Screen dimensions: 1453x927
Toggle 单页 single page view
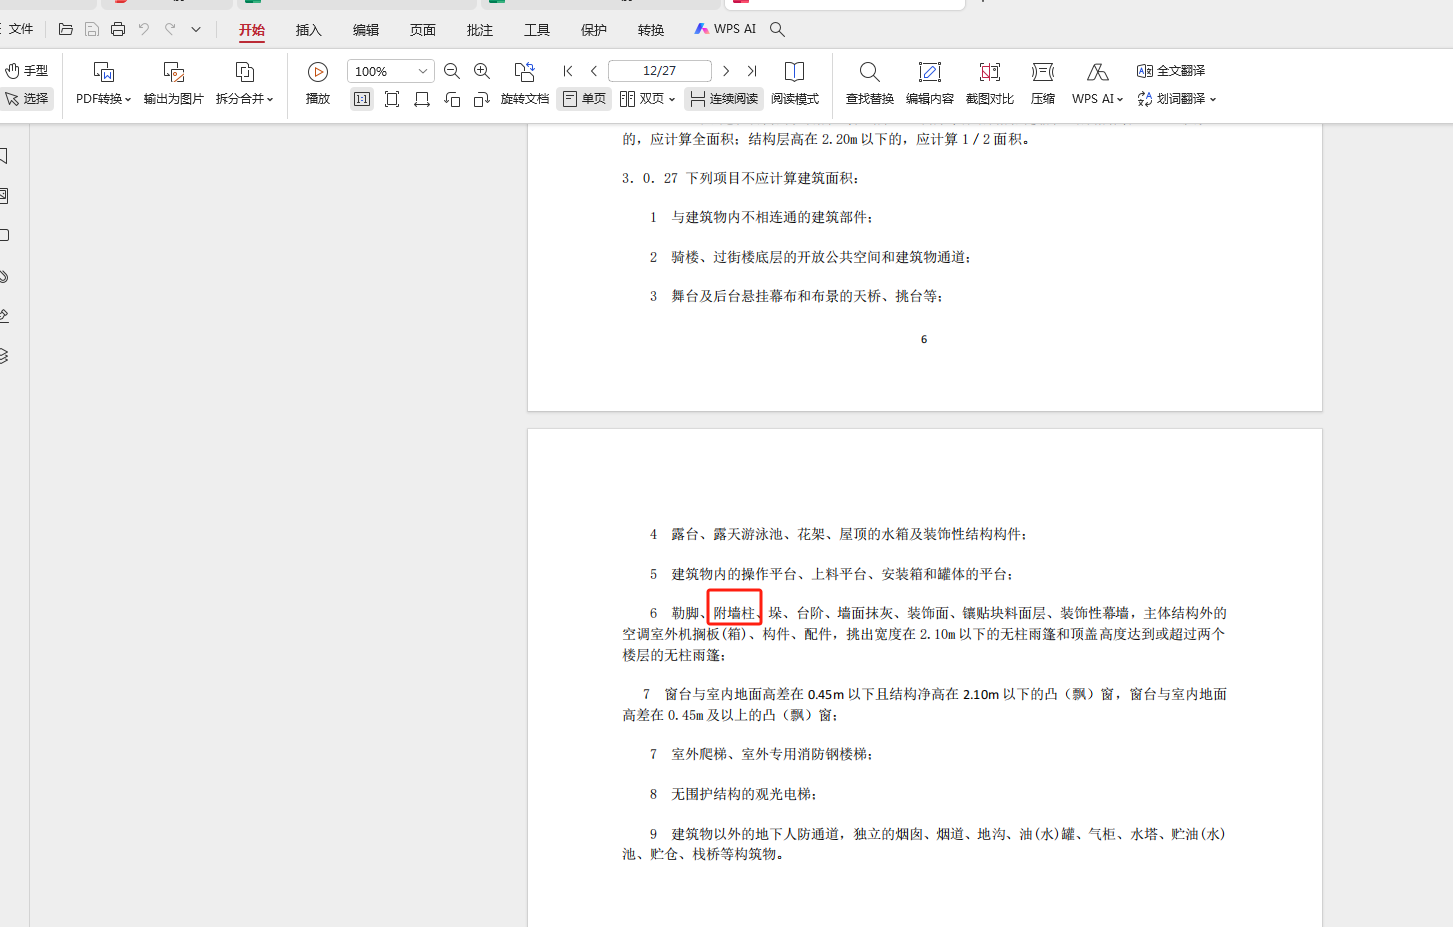pos(585,99)
